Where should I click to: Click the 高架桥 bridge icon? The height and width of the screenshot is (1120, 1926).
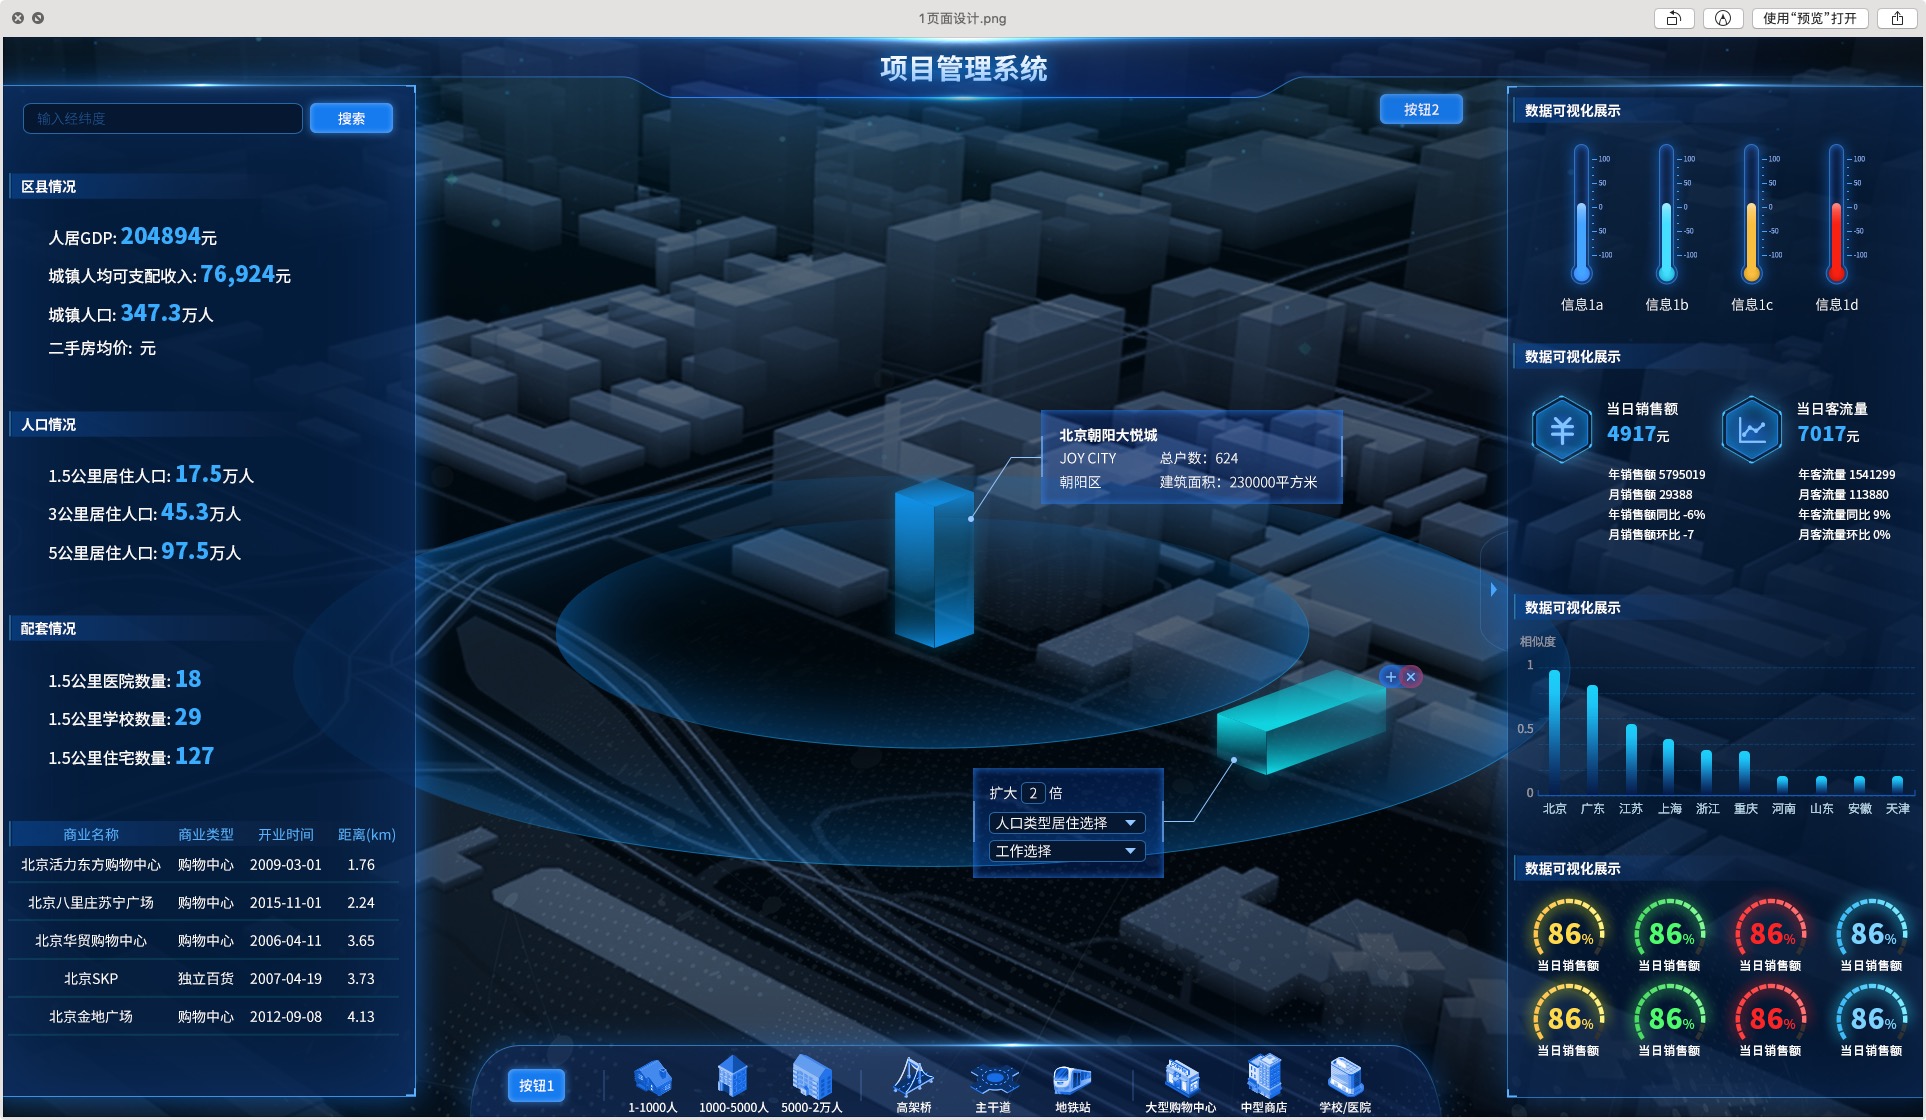pyautogui.click(x=913, y=1078)
